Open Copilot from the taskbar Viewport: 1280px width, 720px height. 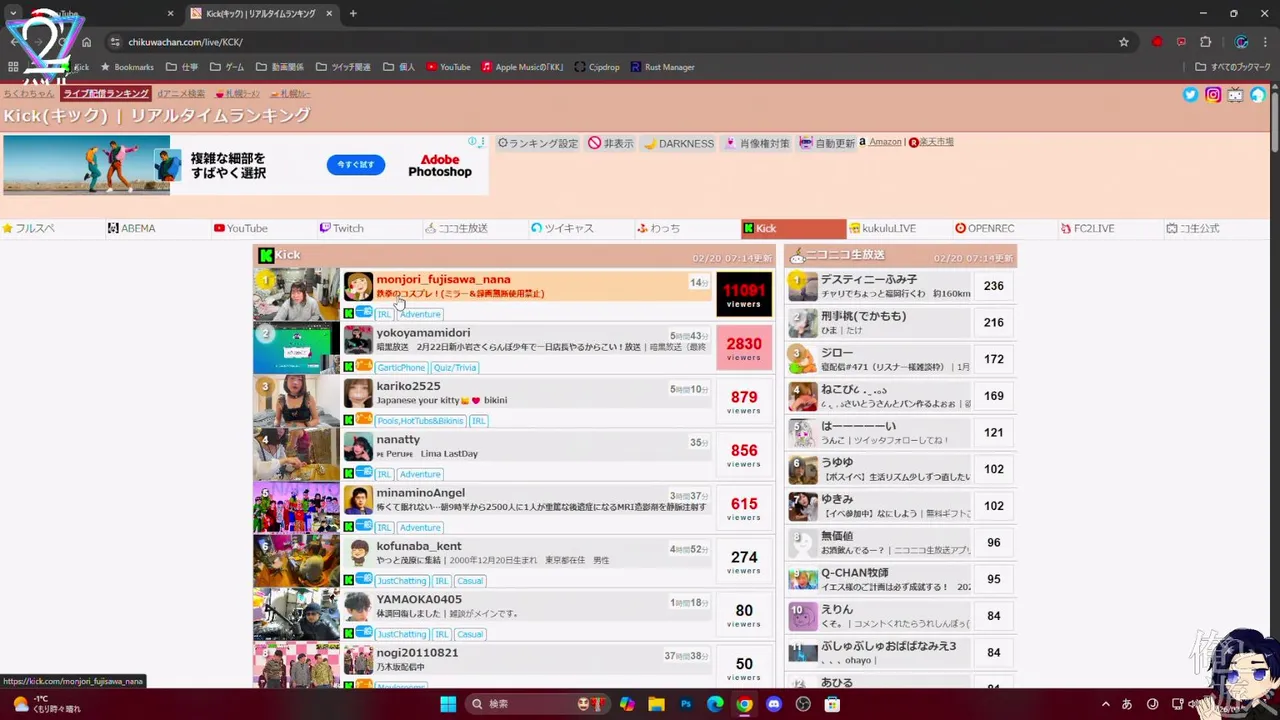point(627,704)
